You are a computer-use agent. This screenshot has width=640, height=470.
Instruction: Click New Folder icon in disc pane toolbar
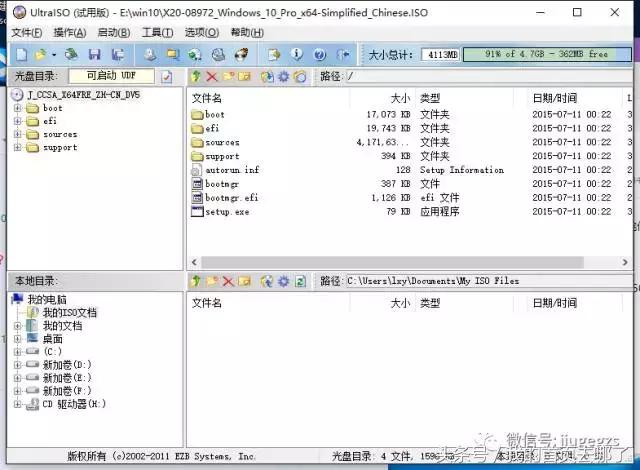pyautogui.click(x=228, y=76)
